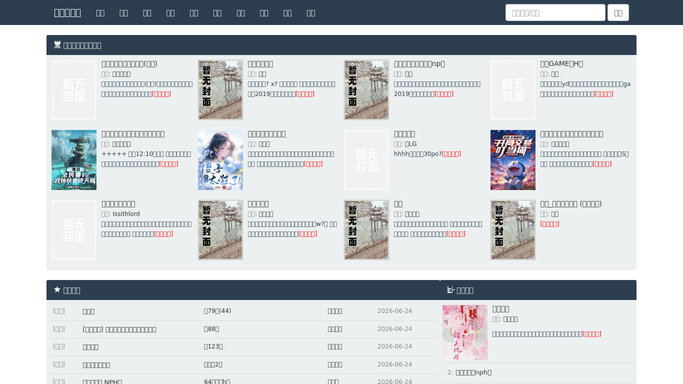
Task: Open the book title ending with "np"
Action: click(x=419, y=64)
